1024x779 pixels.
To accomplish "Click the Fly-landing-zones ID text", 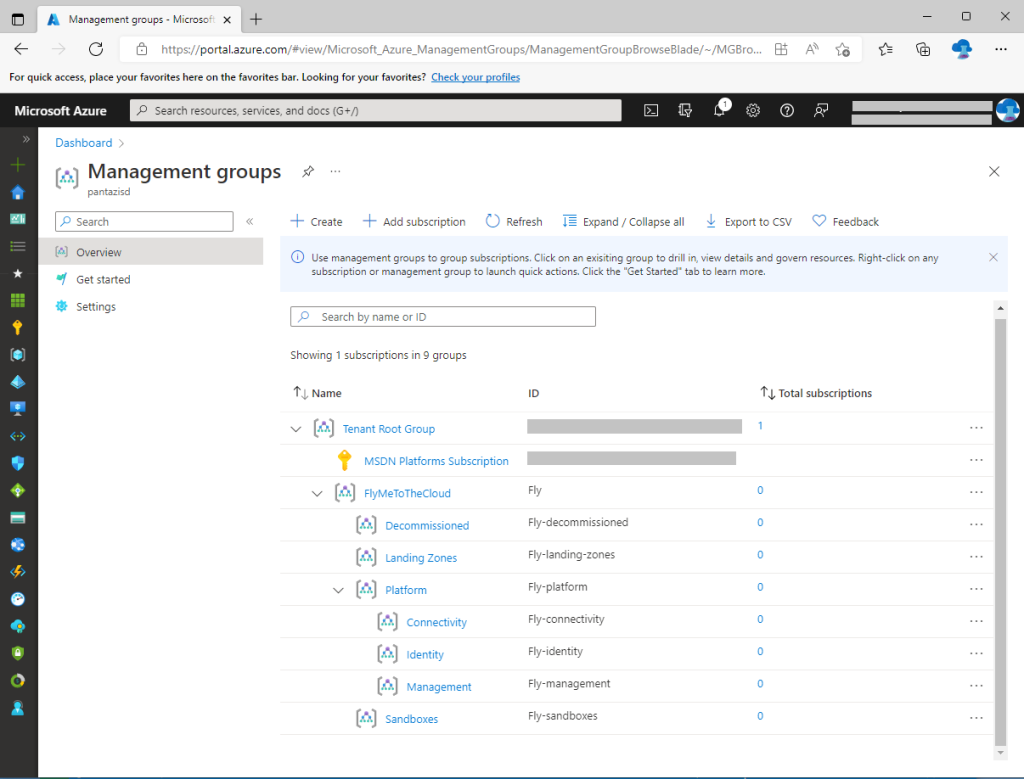I will [571, 554].
